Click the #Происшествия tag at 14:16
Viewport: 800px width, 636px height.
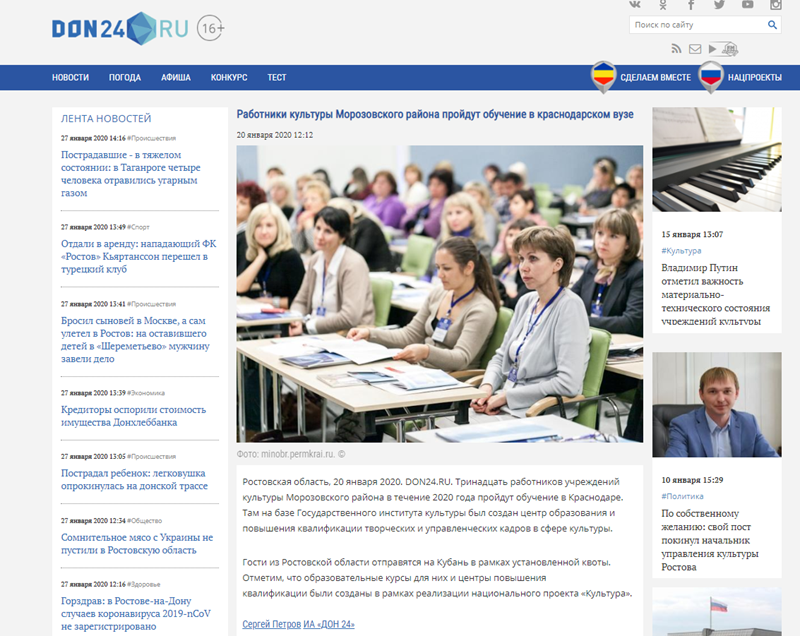152,138
